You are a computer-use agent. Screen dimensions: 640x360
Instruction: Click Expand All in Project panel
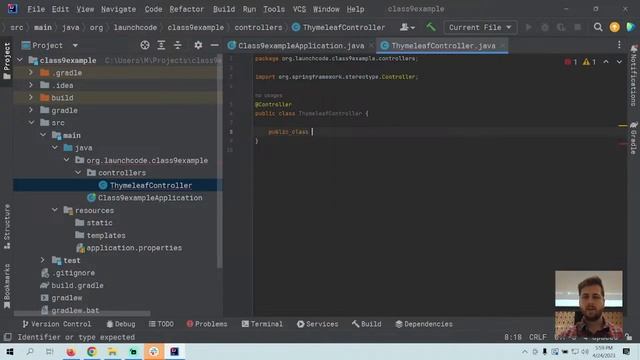[161, 45]
